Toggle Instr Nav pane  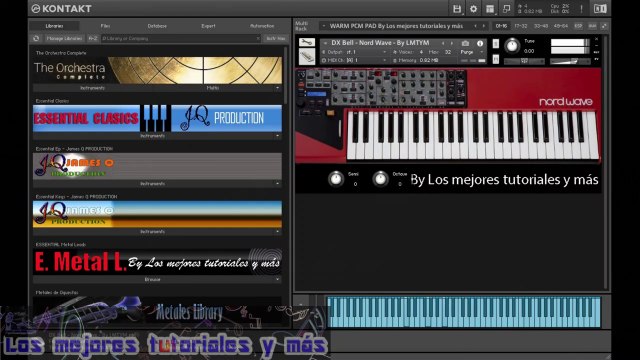pos(276,38)
